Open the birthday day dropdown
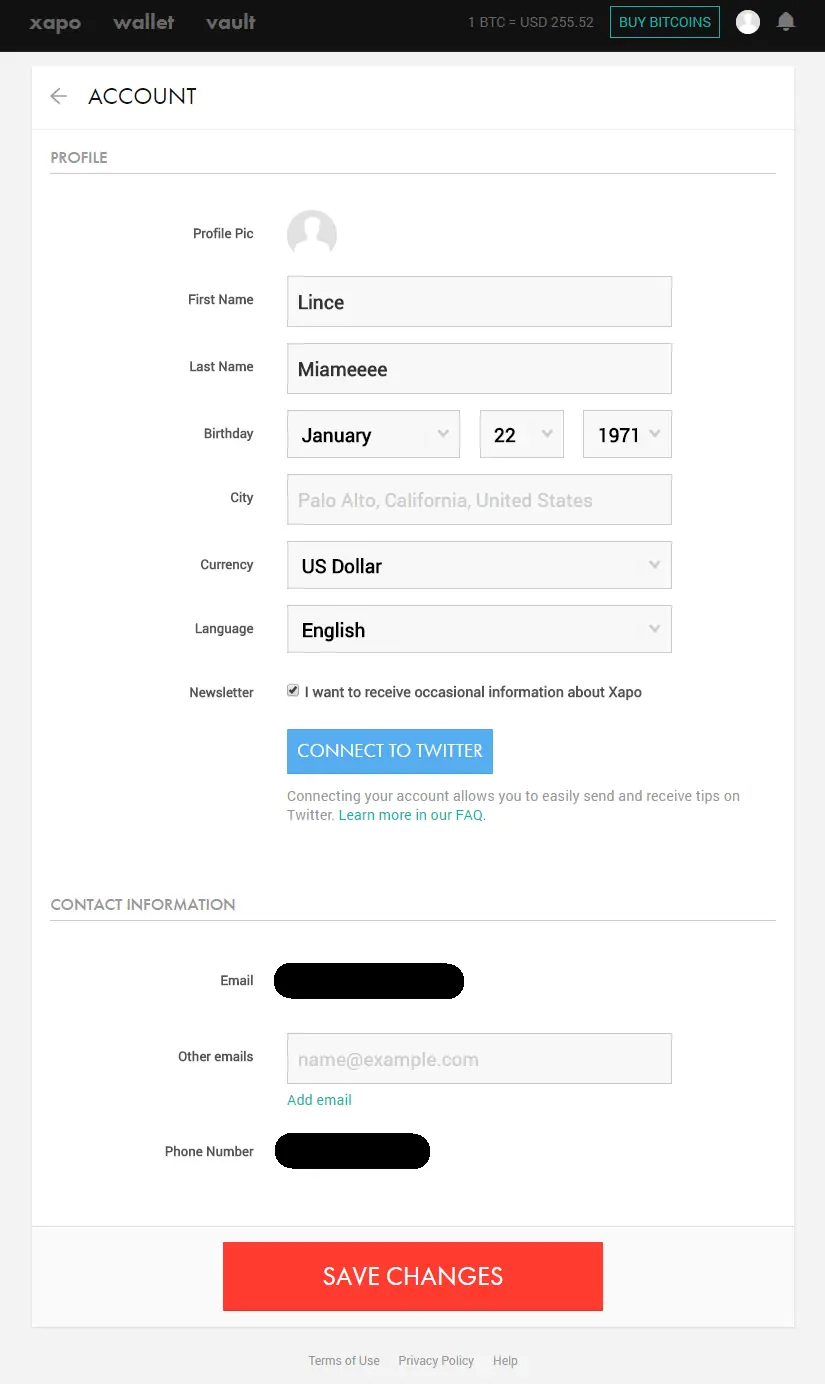 521,435
